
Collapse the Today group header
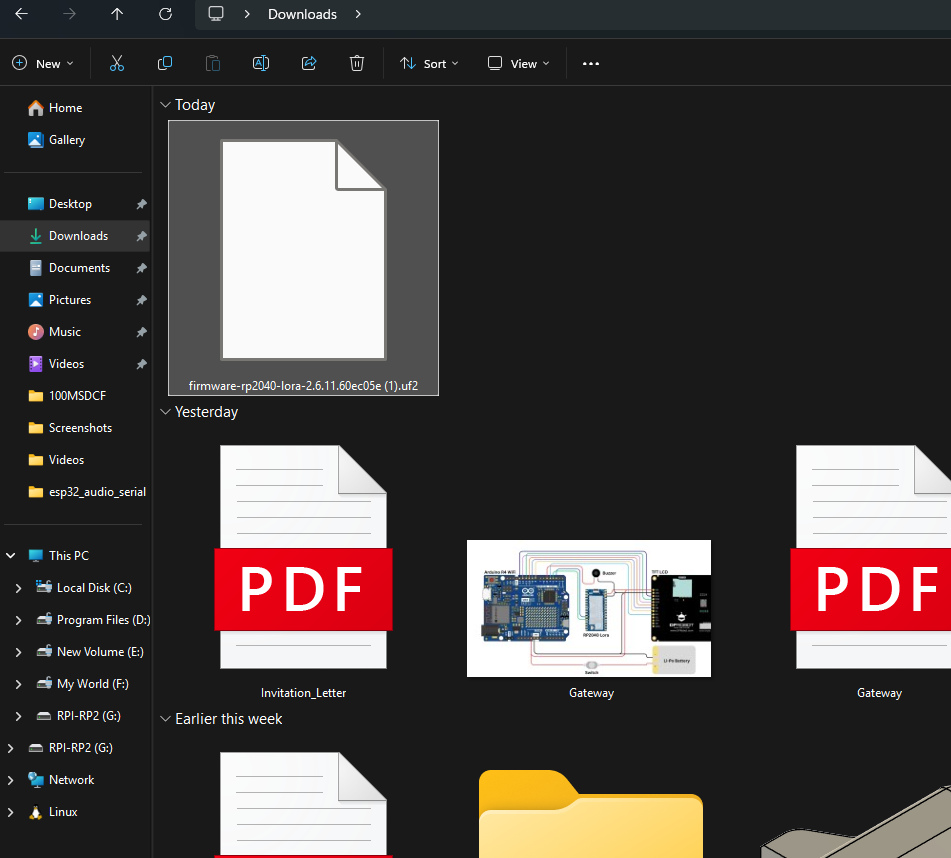tap(165, 105)
